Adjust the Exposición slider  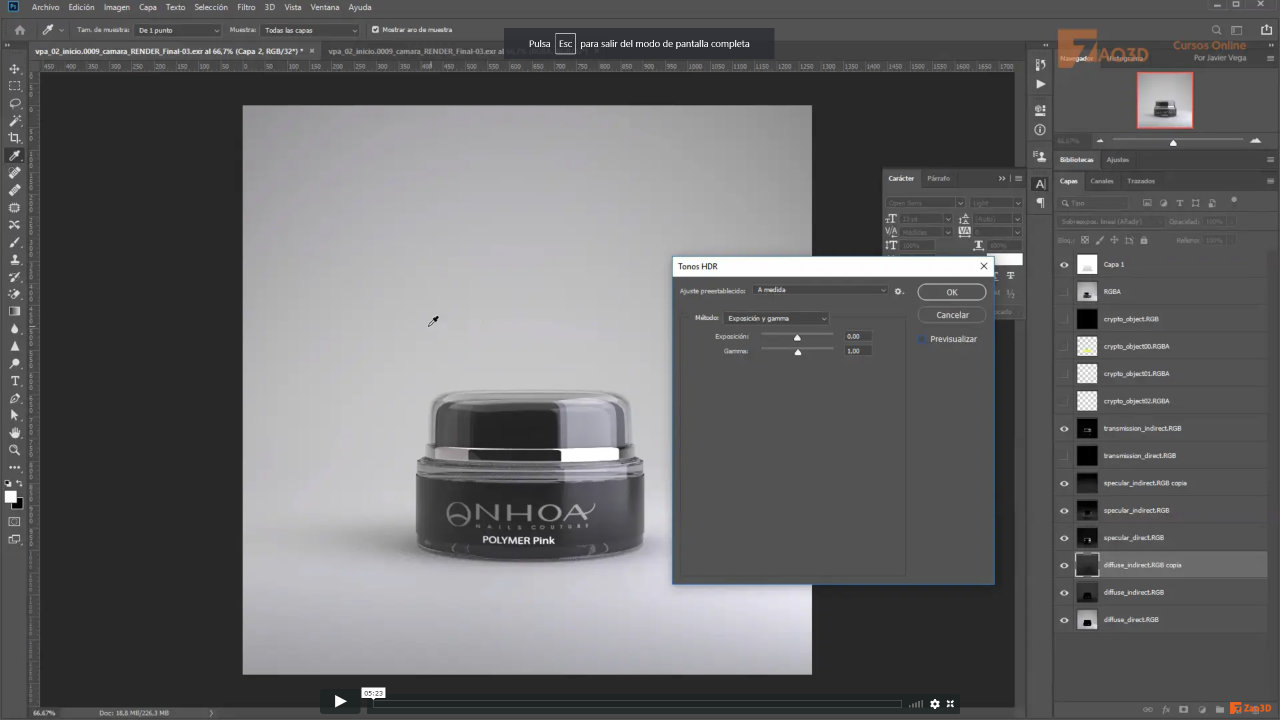click(797, 337)
